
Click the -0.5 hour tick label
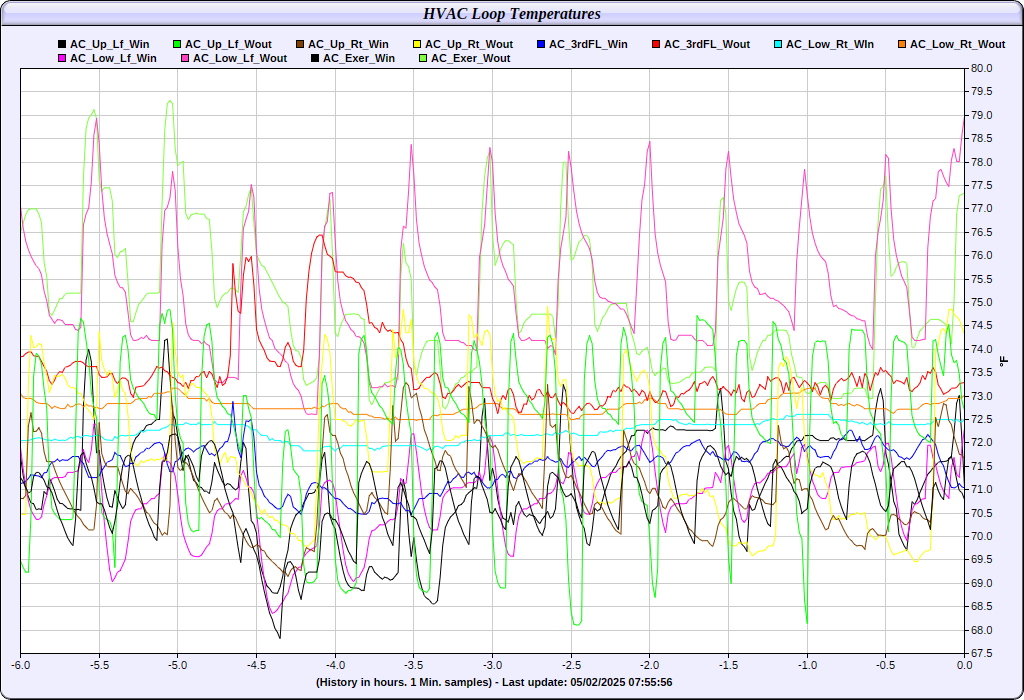click(886, 665)
